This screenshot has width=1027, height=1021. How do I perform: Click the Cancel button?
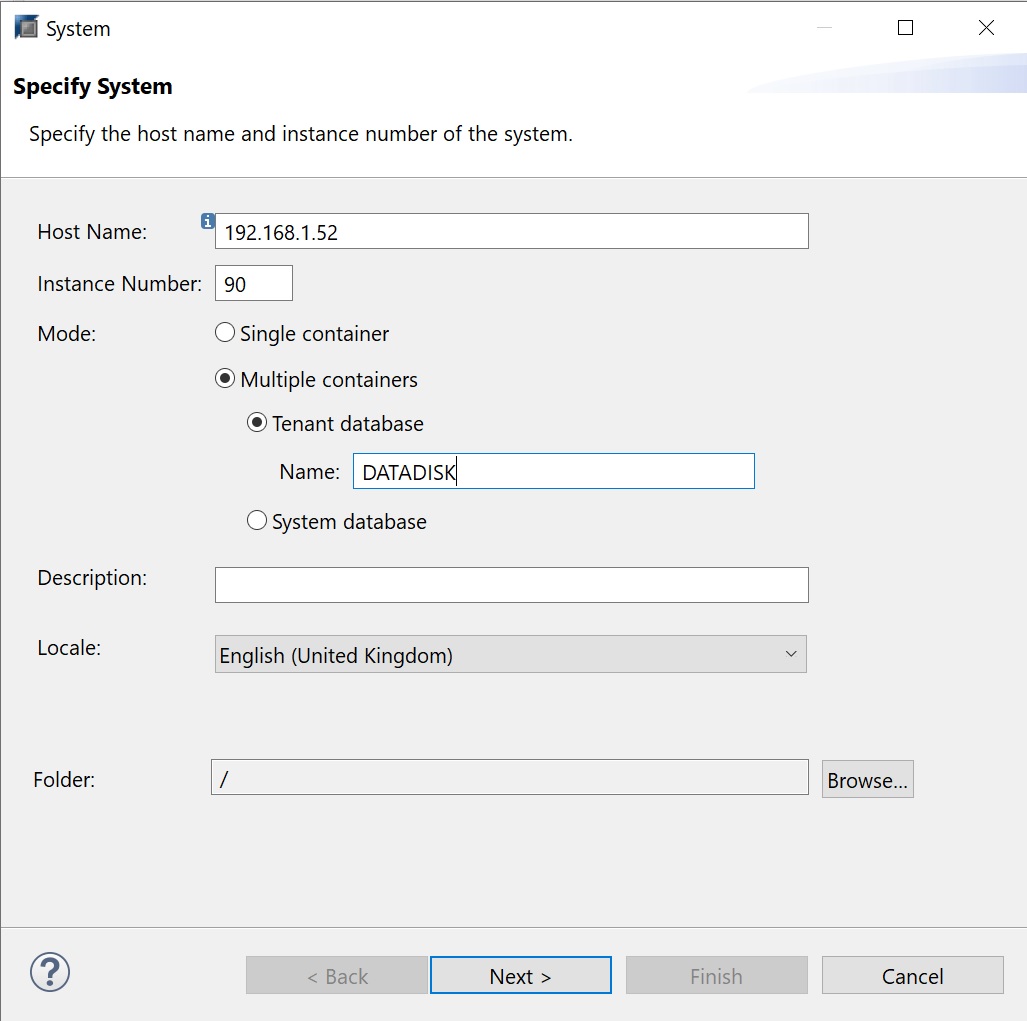click(x=912, y=975)
